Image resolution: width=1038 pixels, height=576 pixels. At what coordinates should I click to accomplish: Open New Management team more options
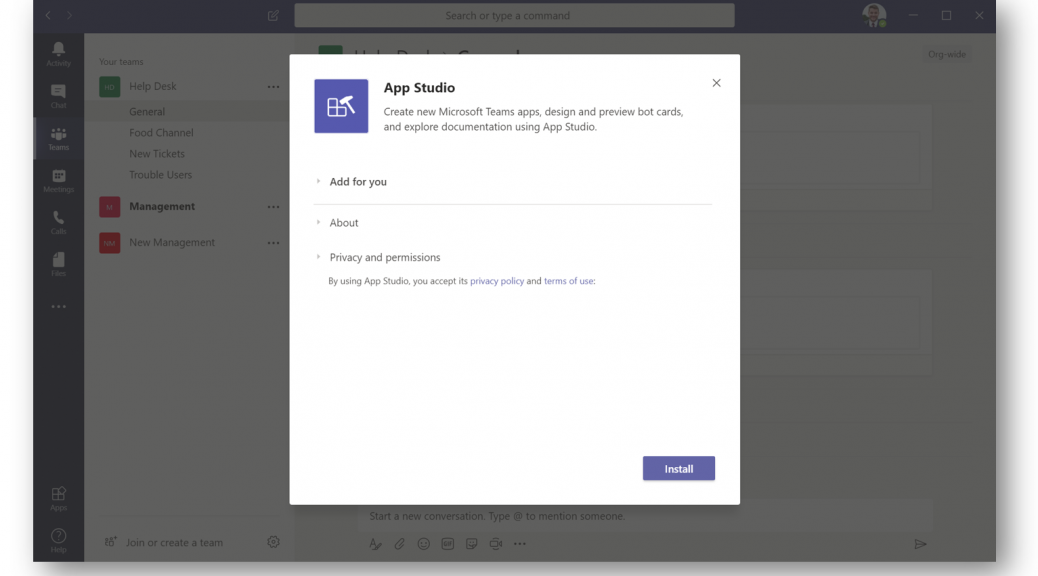coord(273,243)
